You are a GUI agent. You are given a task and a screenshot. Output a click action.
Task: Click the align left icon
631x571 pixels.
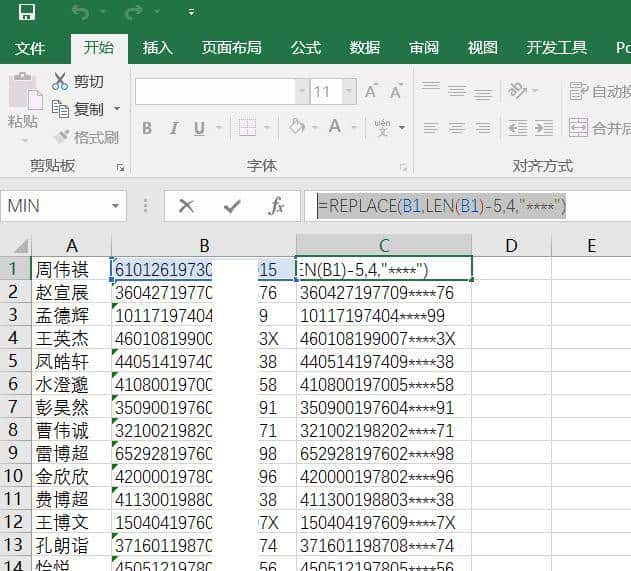[x=431, y=128]
